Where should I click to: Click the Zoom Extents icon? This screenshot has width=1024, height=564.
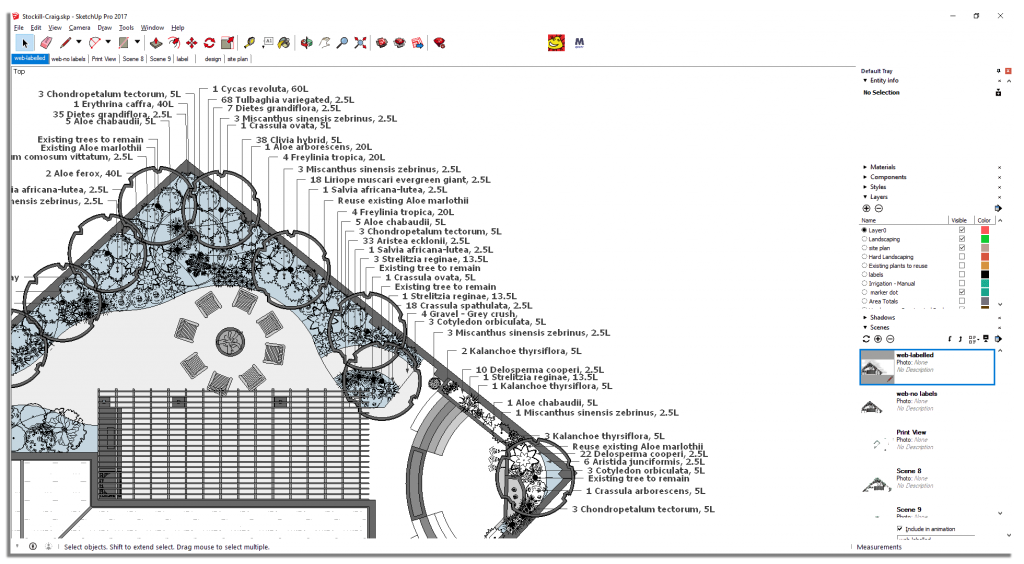point(359,43)
